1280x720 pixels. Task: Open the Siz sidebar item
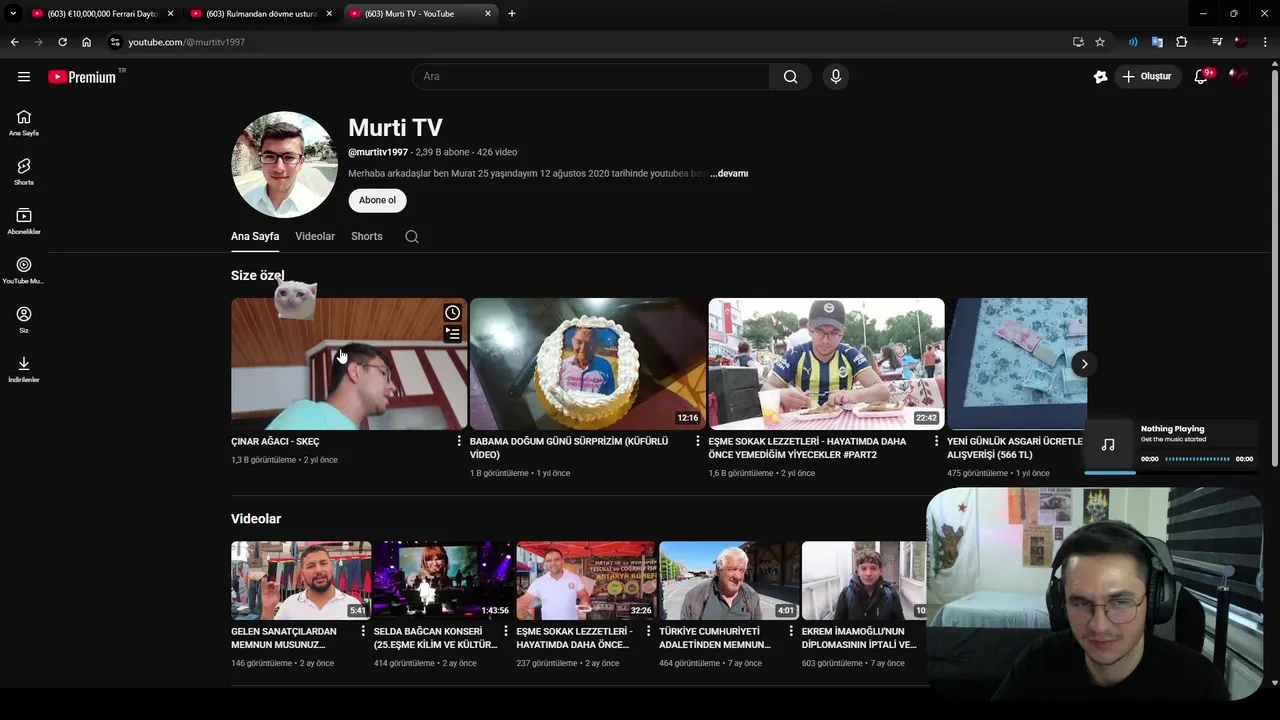pos(24,320)
